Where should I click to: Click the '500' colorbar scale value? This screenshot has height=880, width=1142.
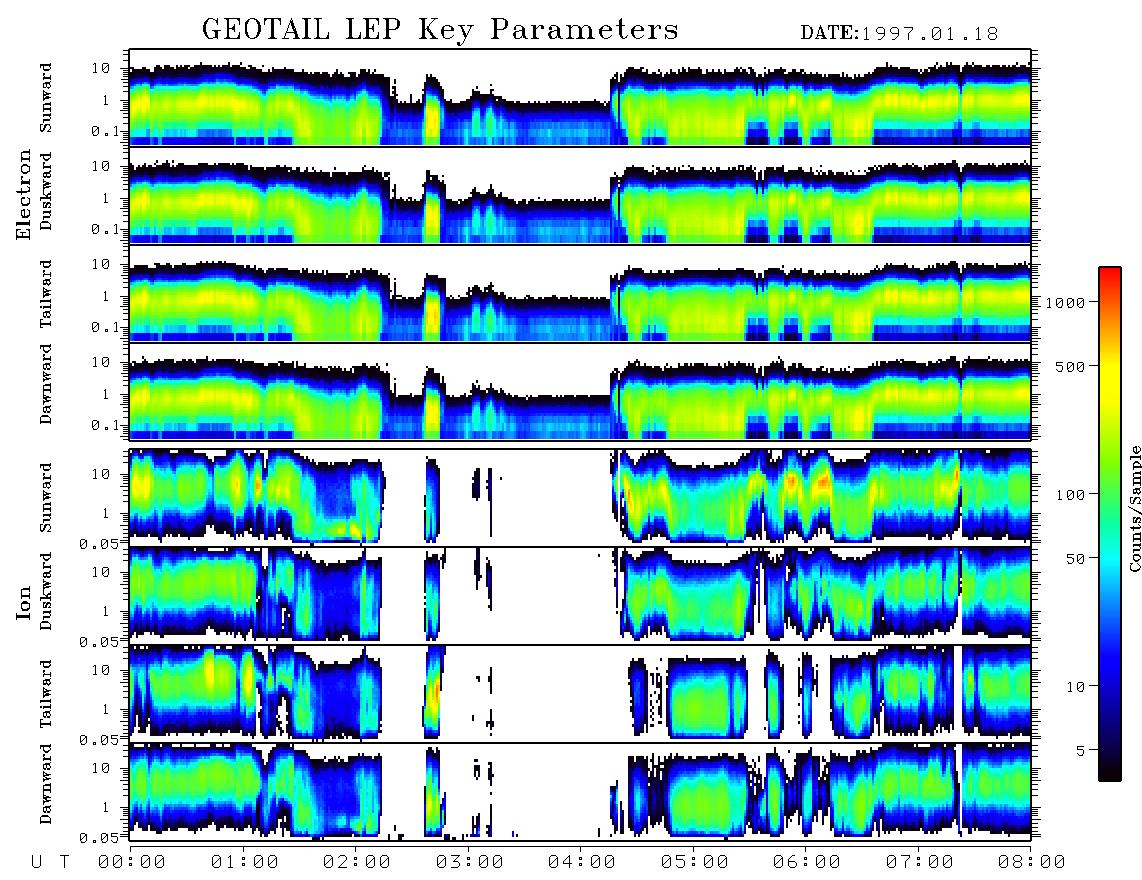tap(1070, 366)
